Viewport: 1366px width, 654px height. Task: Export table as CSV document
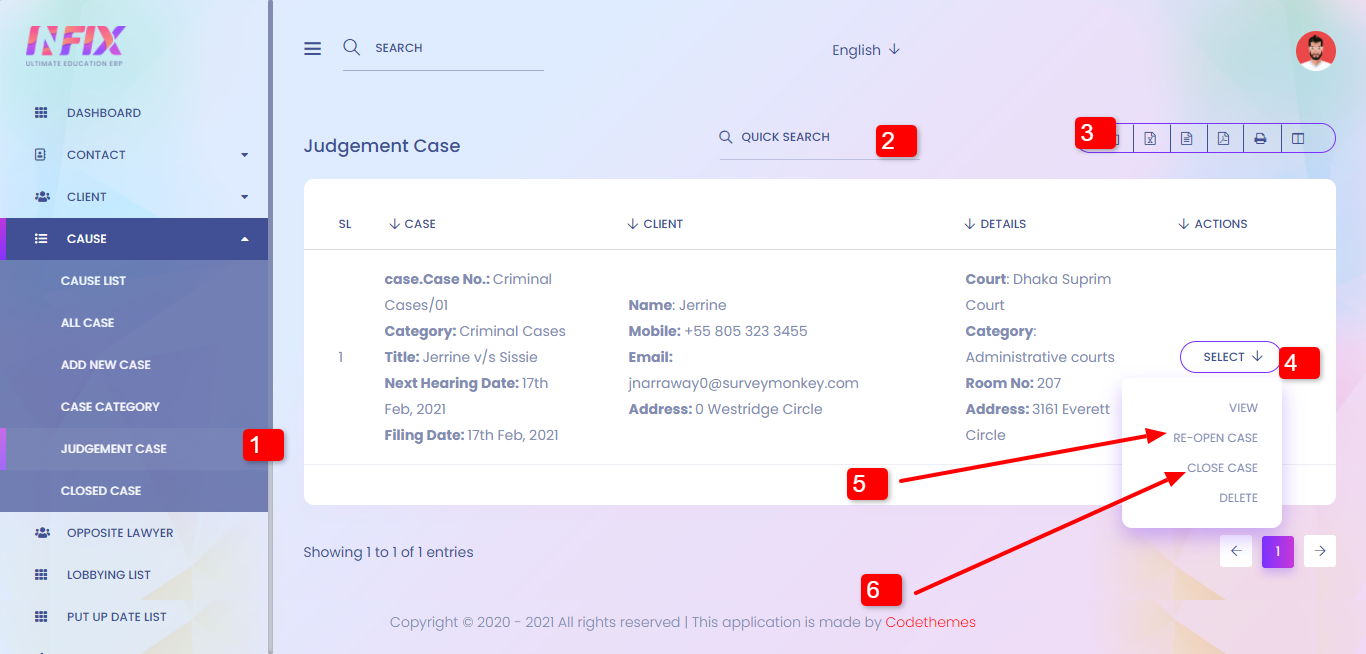coord(1187,138)
